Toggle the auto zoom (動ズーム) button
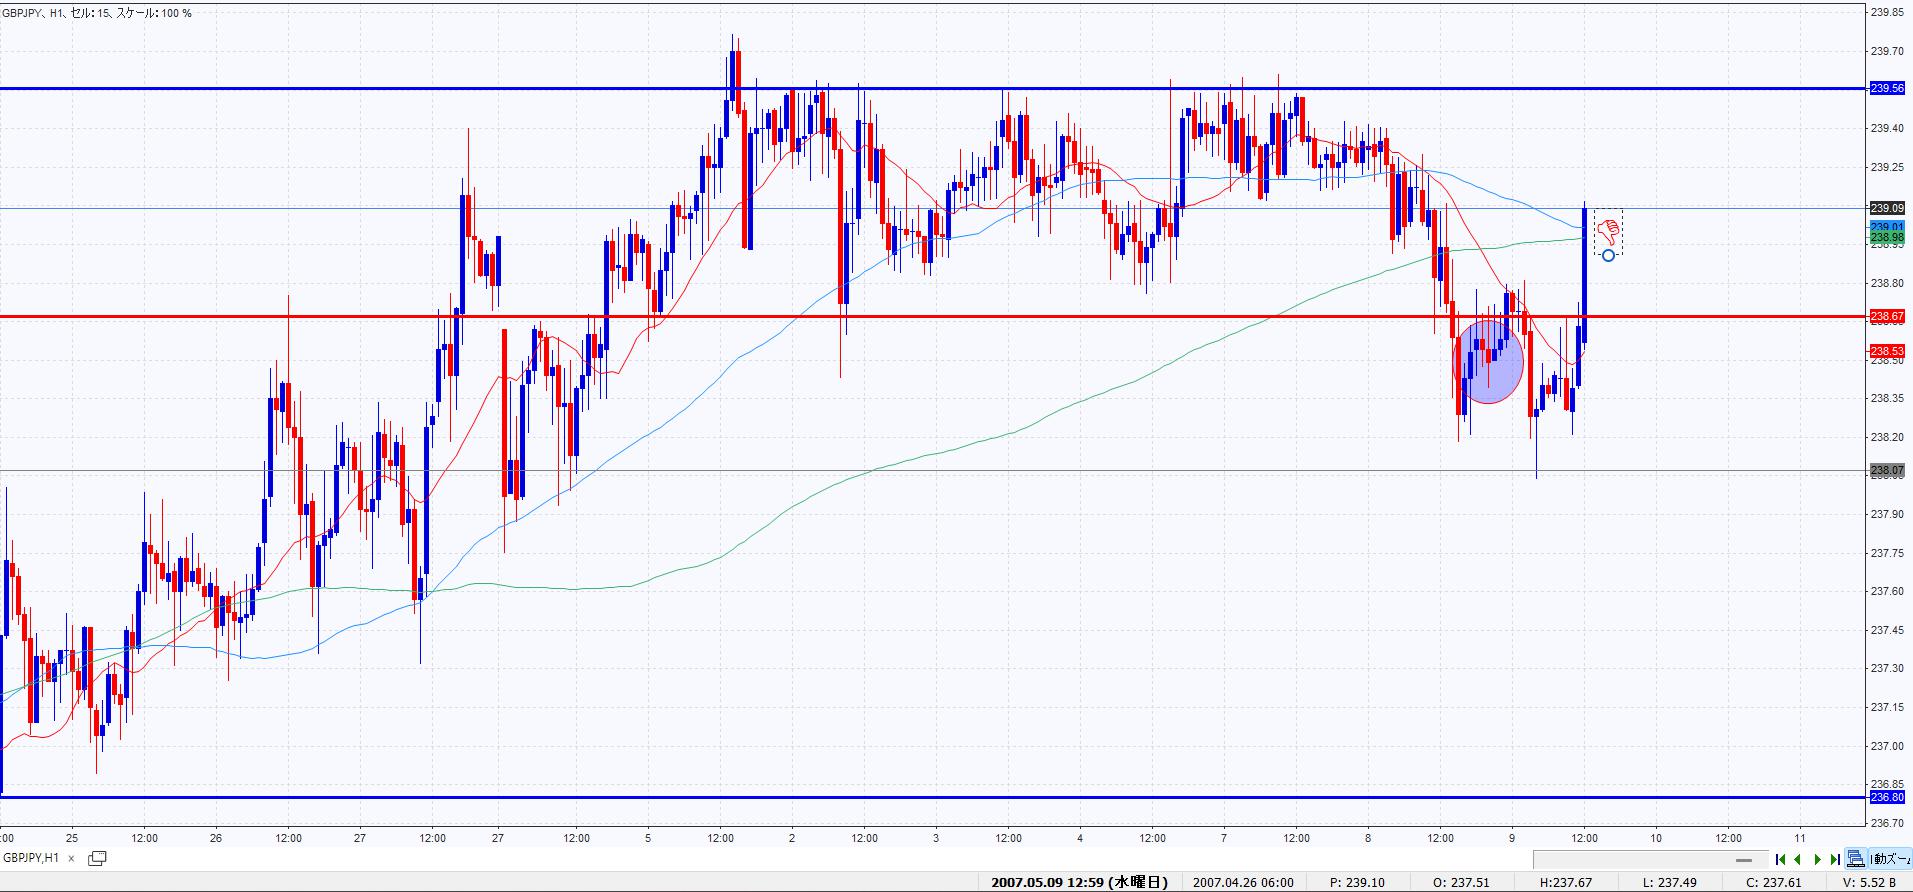 click(x=1890, y=859)
